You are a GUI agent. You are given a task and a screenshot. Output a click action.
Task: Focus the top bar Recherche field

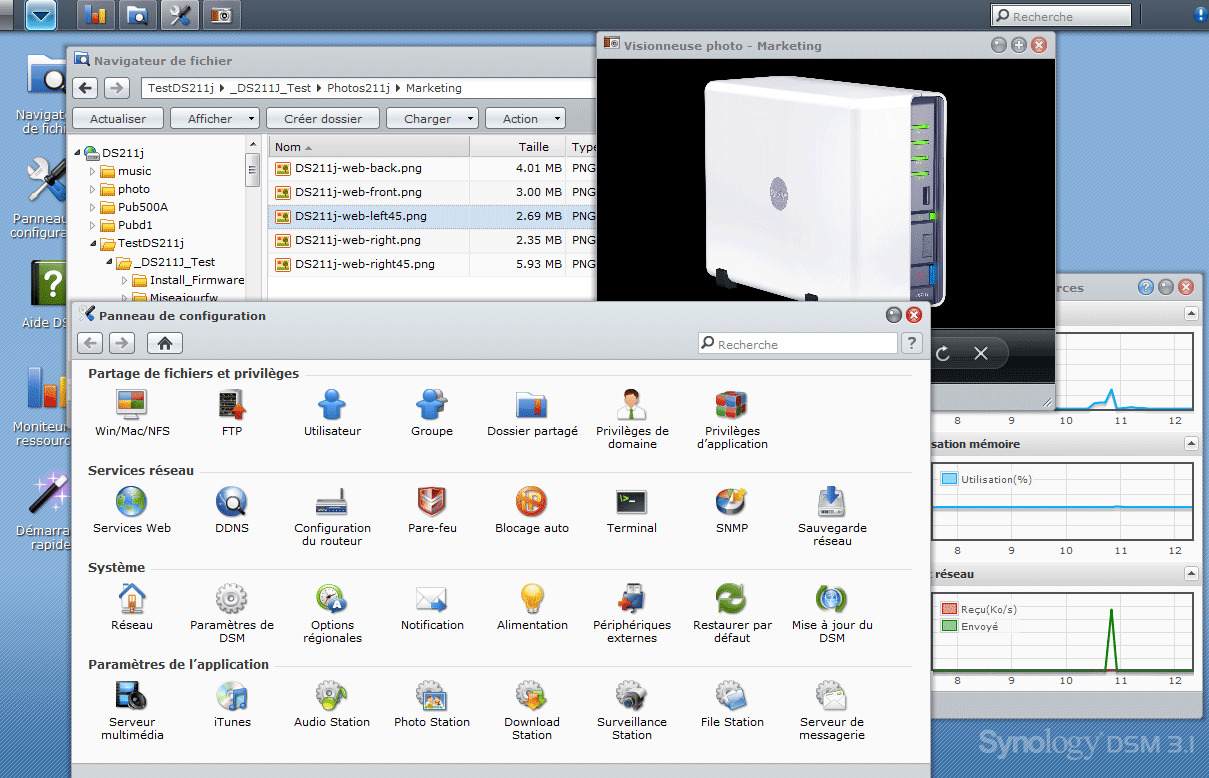coord(1061,16)
